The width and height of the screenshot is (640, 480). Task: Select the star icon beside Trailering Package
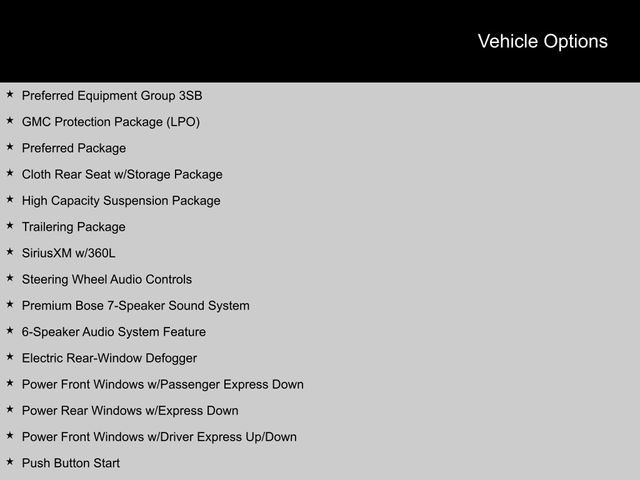pos(10,226)
